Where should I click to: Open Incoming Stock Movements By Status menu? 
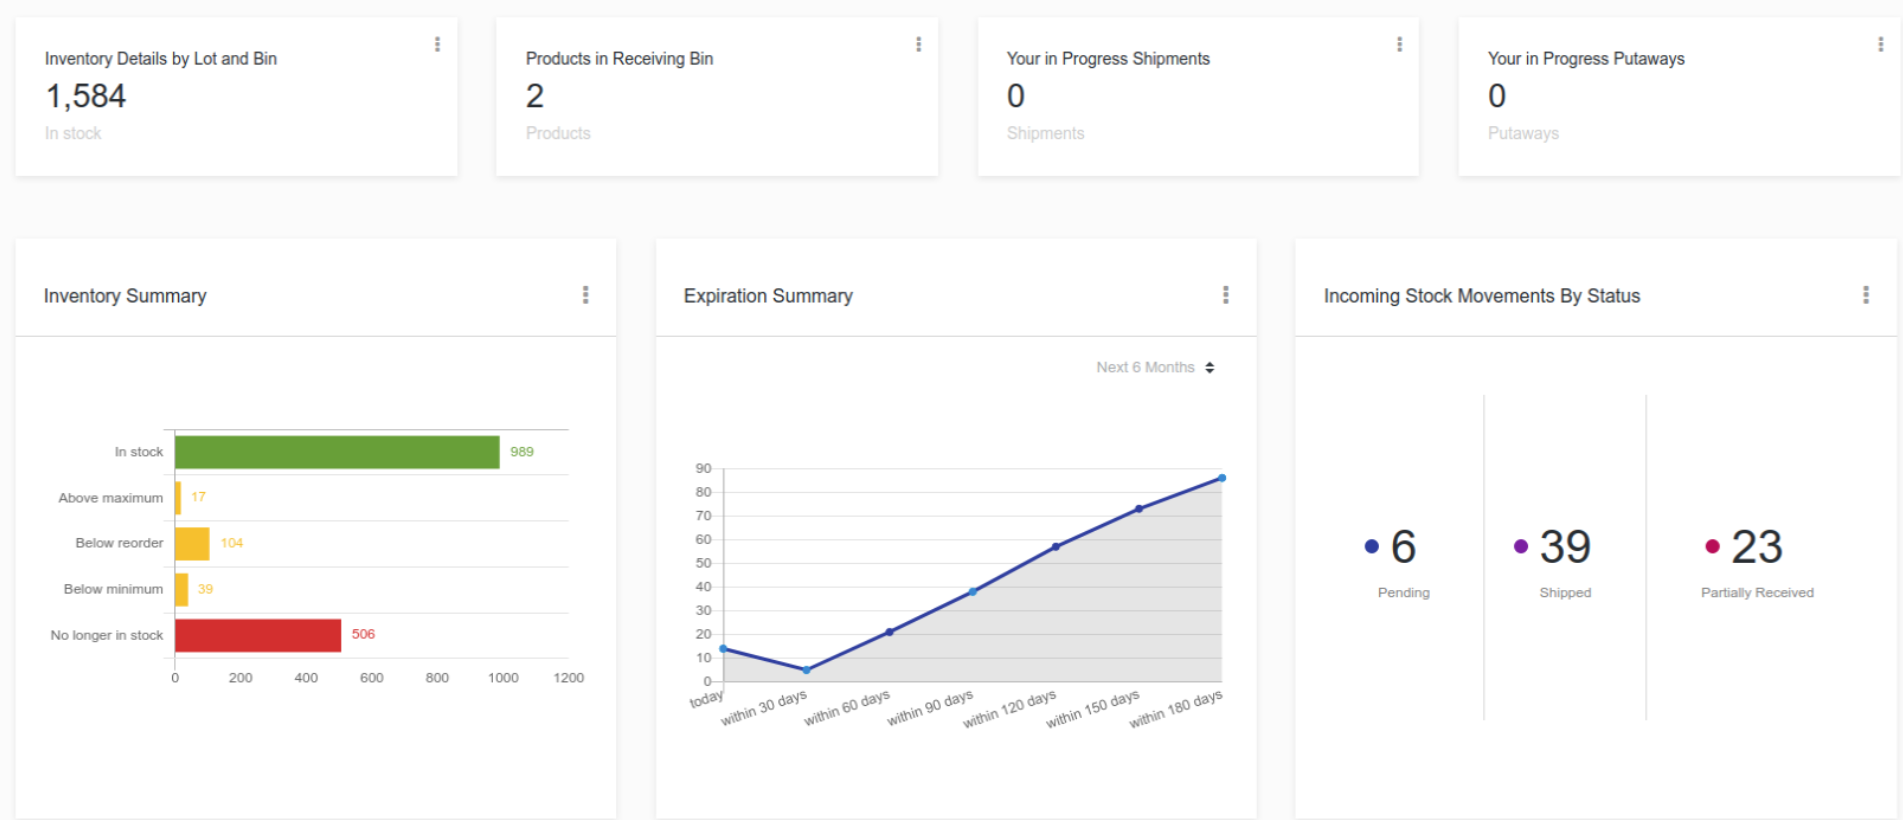tap(1865, 295)
